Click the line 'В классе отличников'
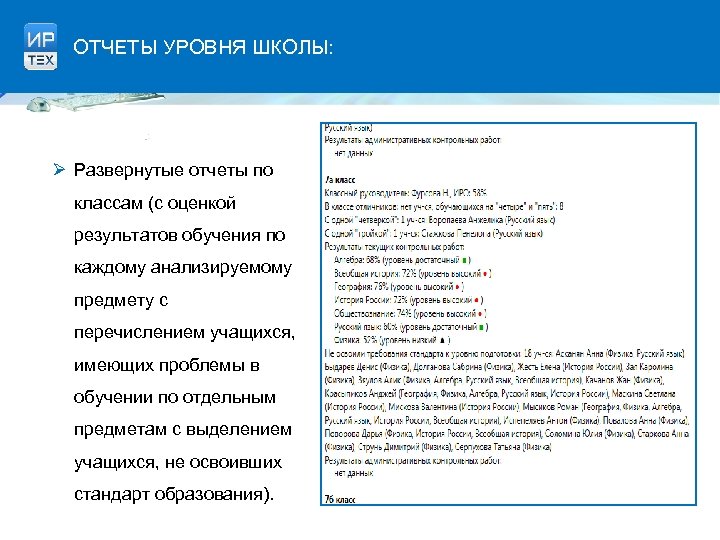The width and height of the screenshot is (720, 540). [444, 207]
